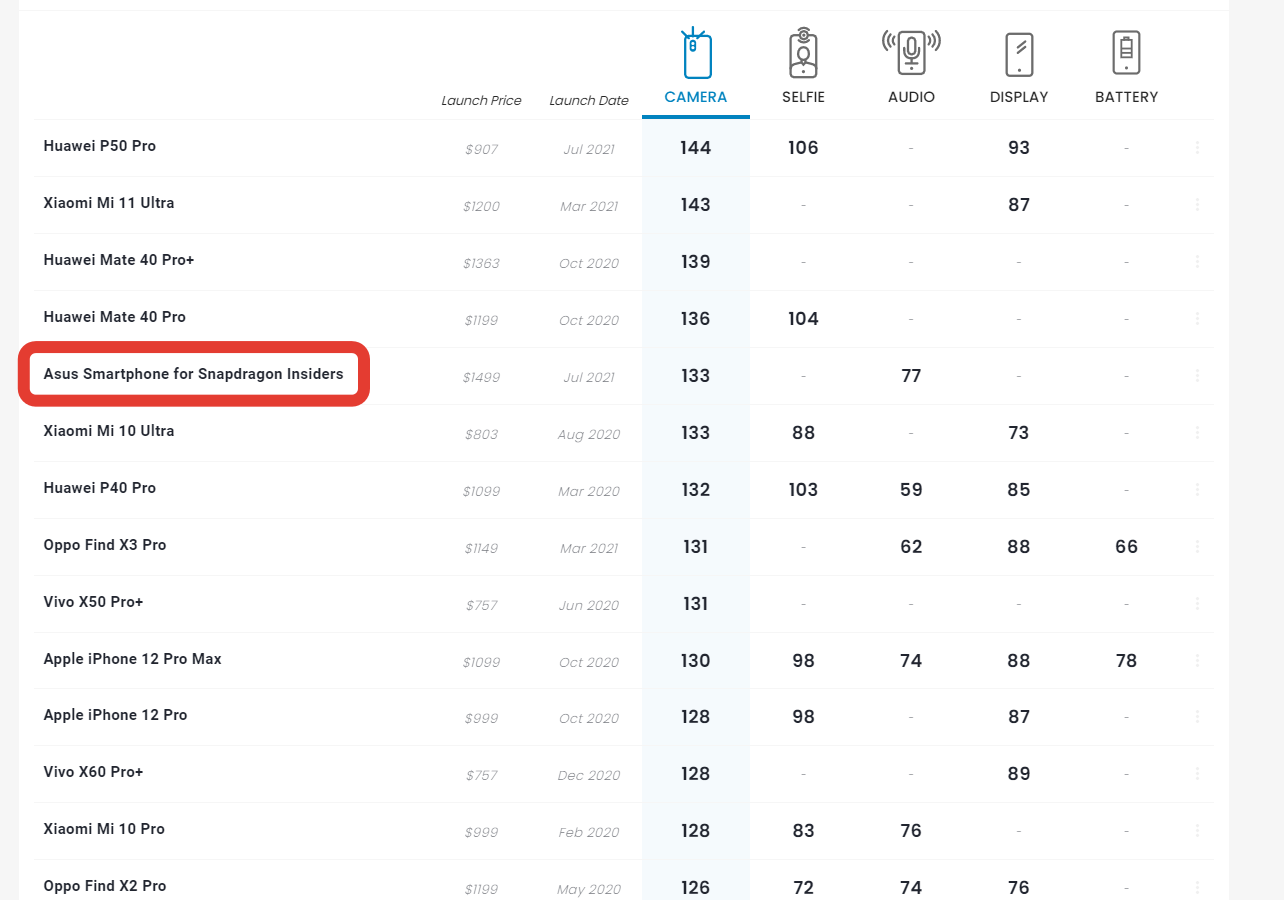Open the Huawei Mate 40 Pro link with camera score 136
Viewport: 1284px width, 900px height.
tap(115, 317)
